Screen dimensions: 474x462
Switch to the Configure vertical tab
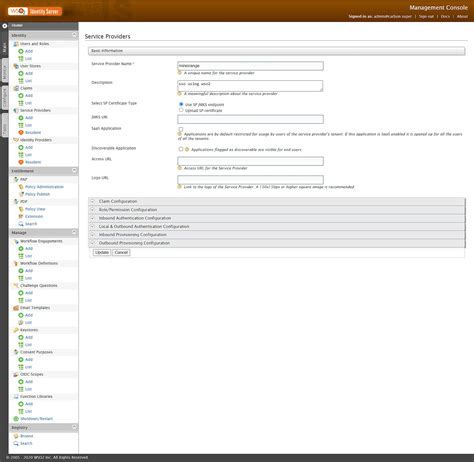(5, 98)
